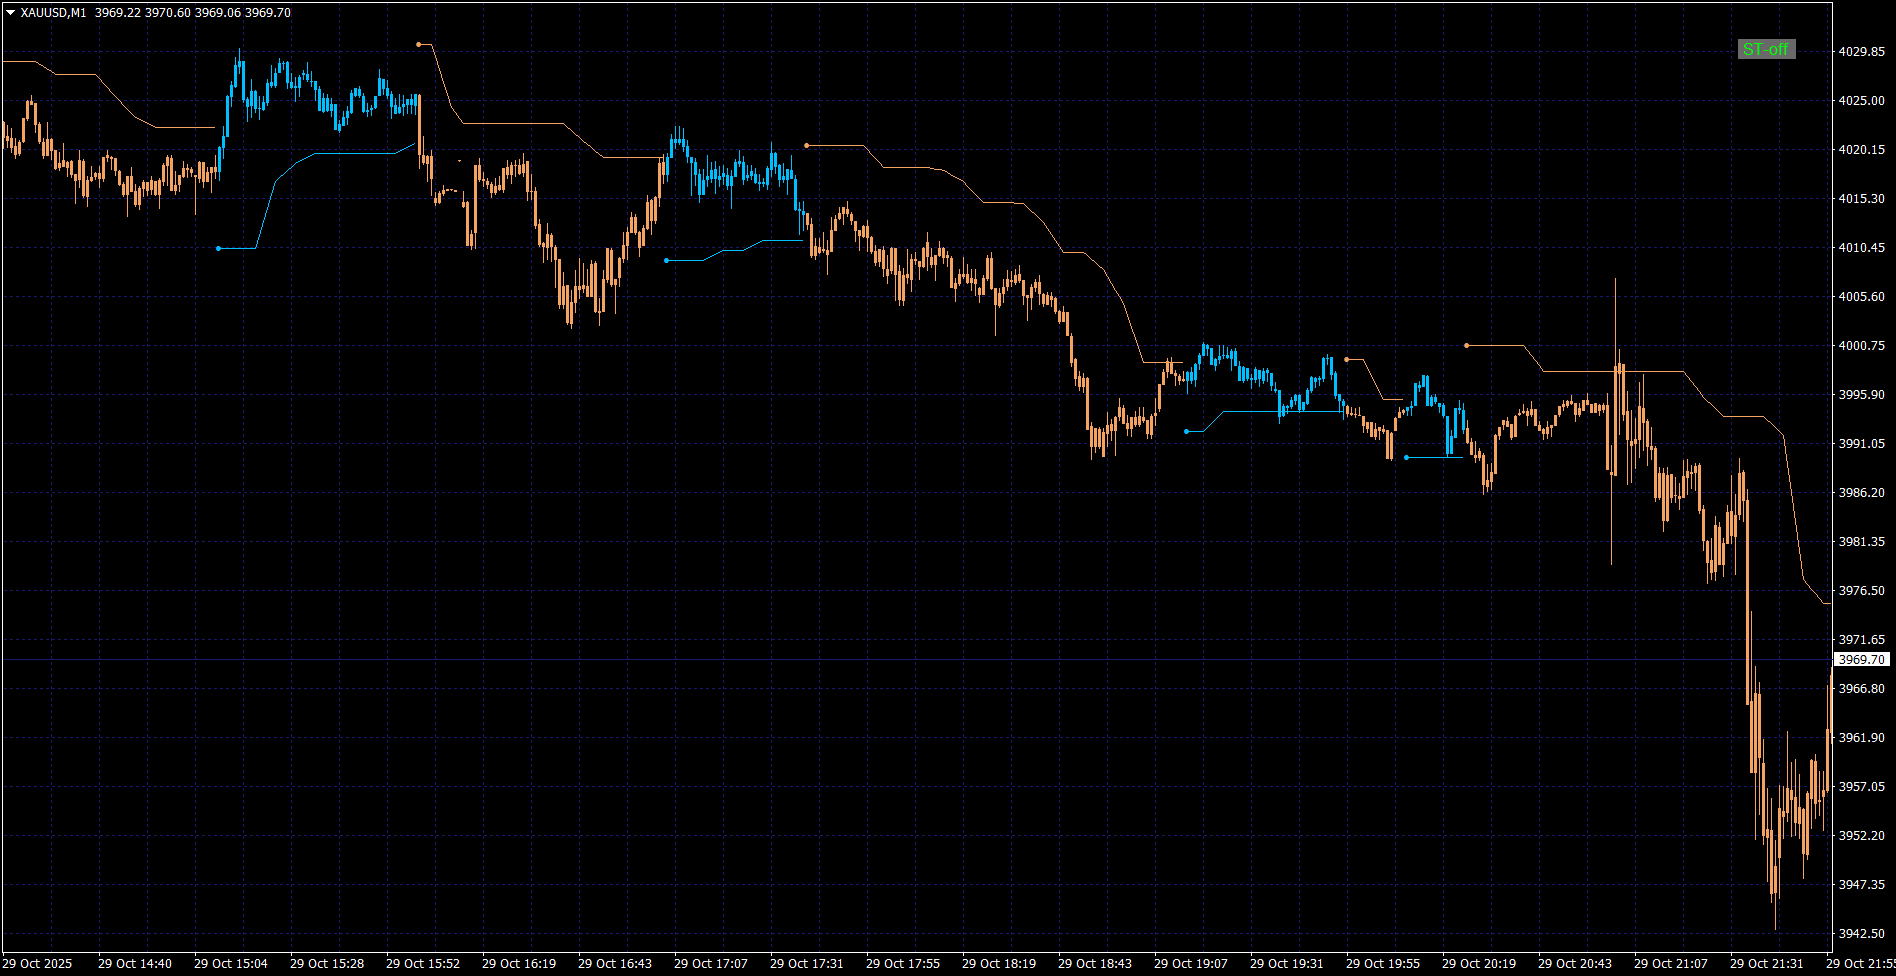Click the 4005.60 price axis label
Screen dimensions: 1896x976
point(1861,297)
